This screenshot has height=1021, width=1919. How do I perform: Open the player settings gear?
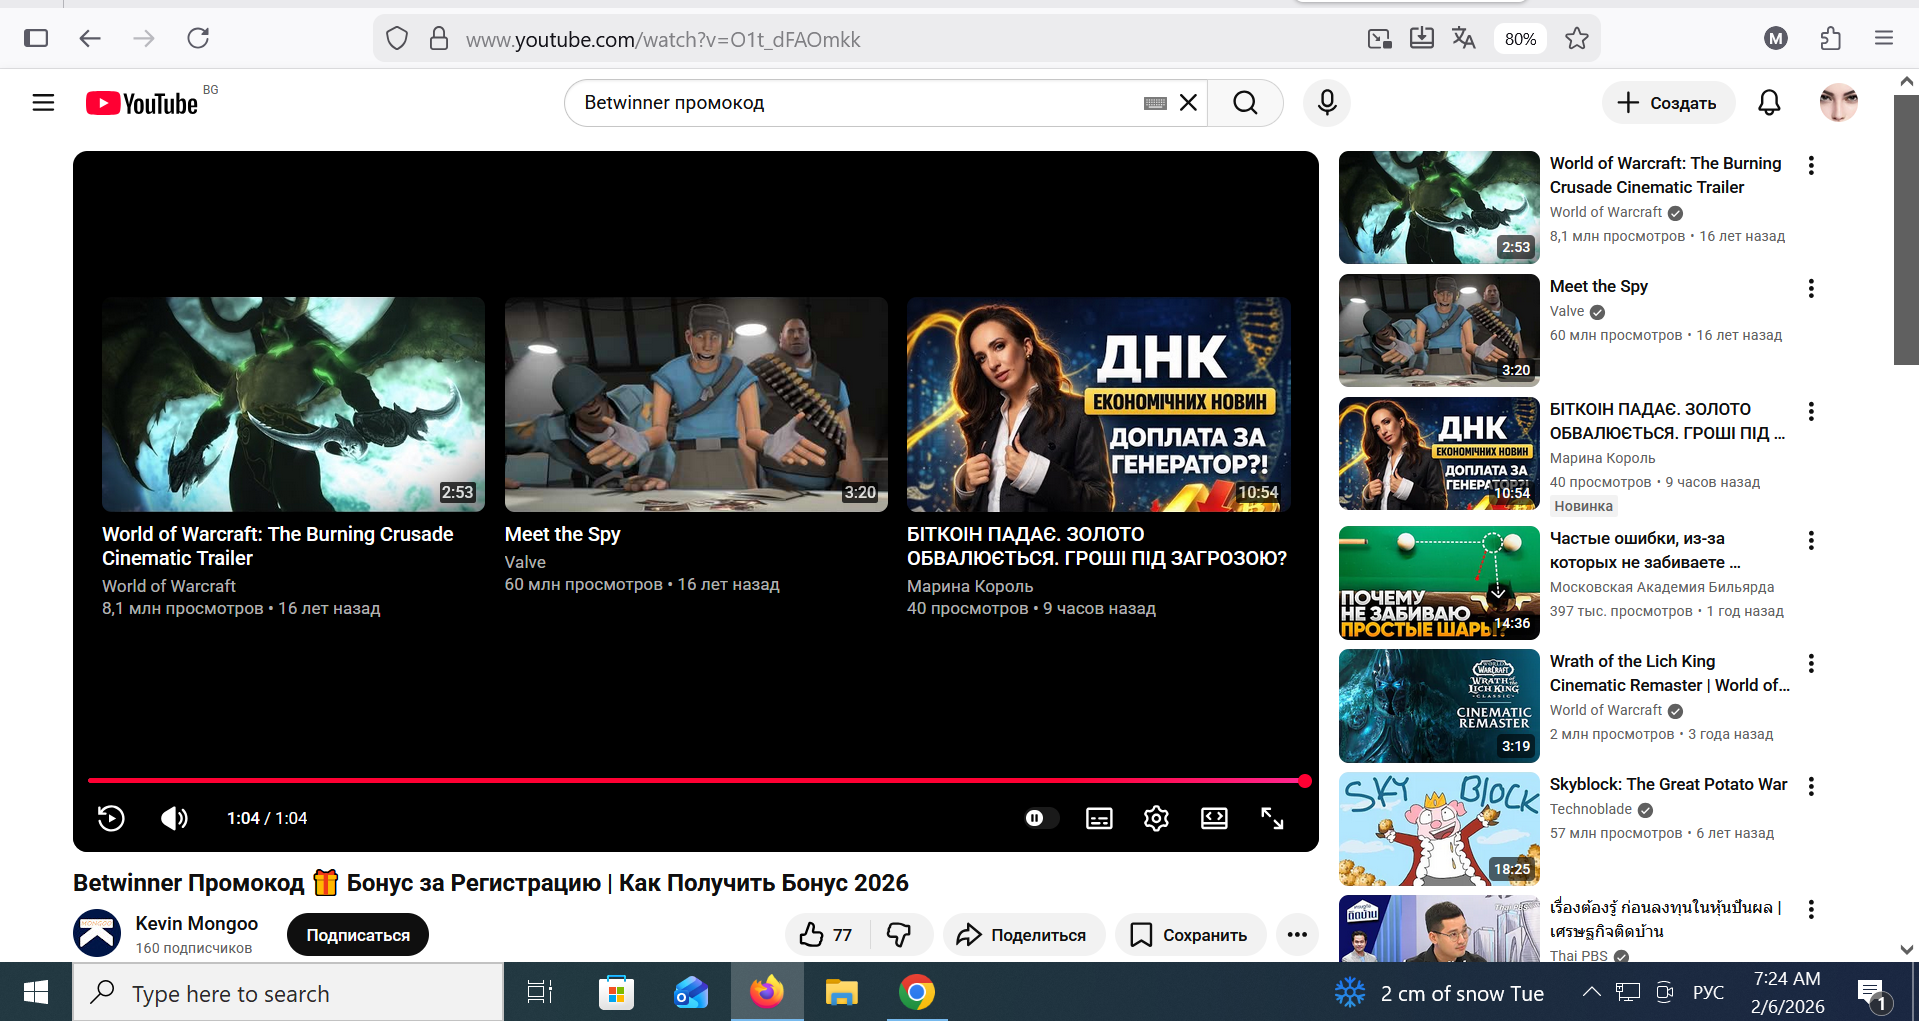(1156, 818)
